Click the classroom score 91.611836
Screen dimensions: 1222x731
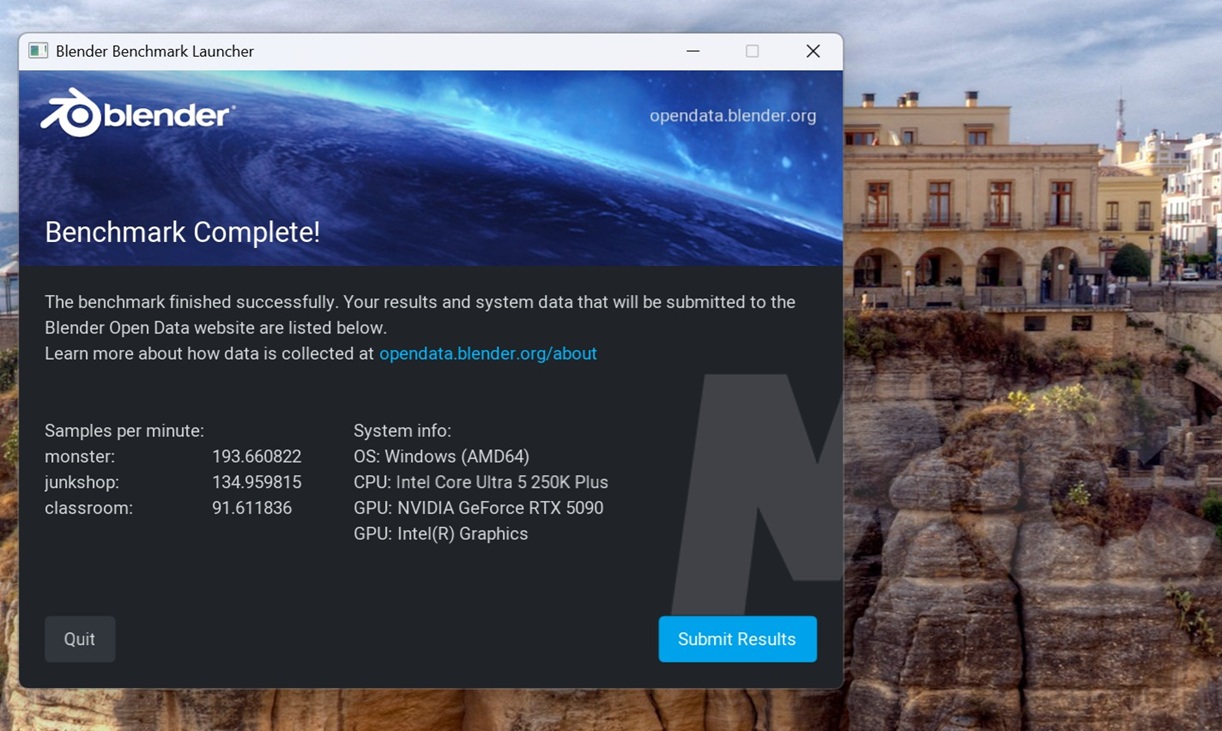coord(252,508)
